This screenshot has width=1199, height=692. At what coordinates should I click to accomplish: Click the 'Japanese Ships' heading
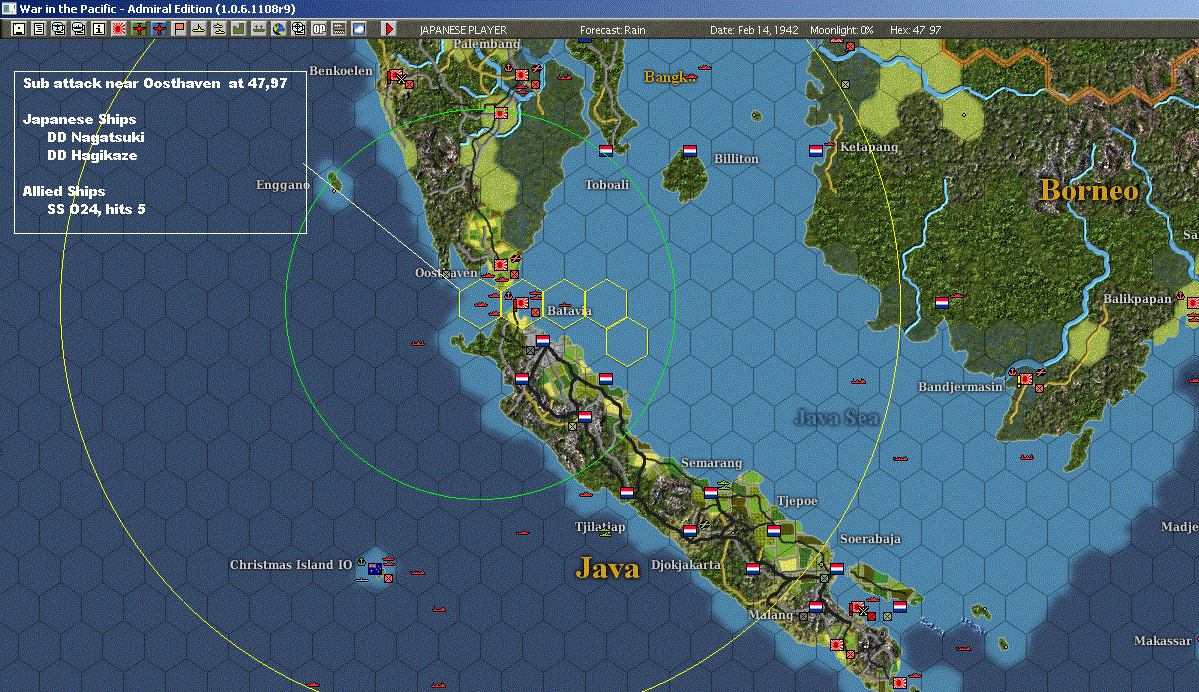click(x=80, y=119)
